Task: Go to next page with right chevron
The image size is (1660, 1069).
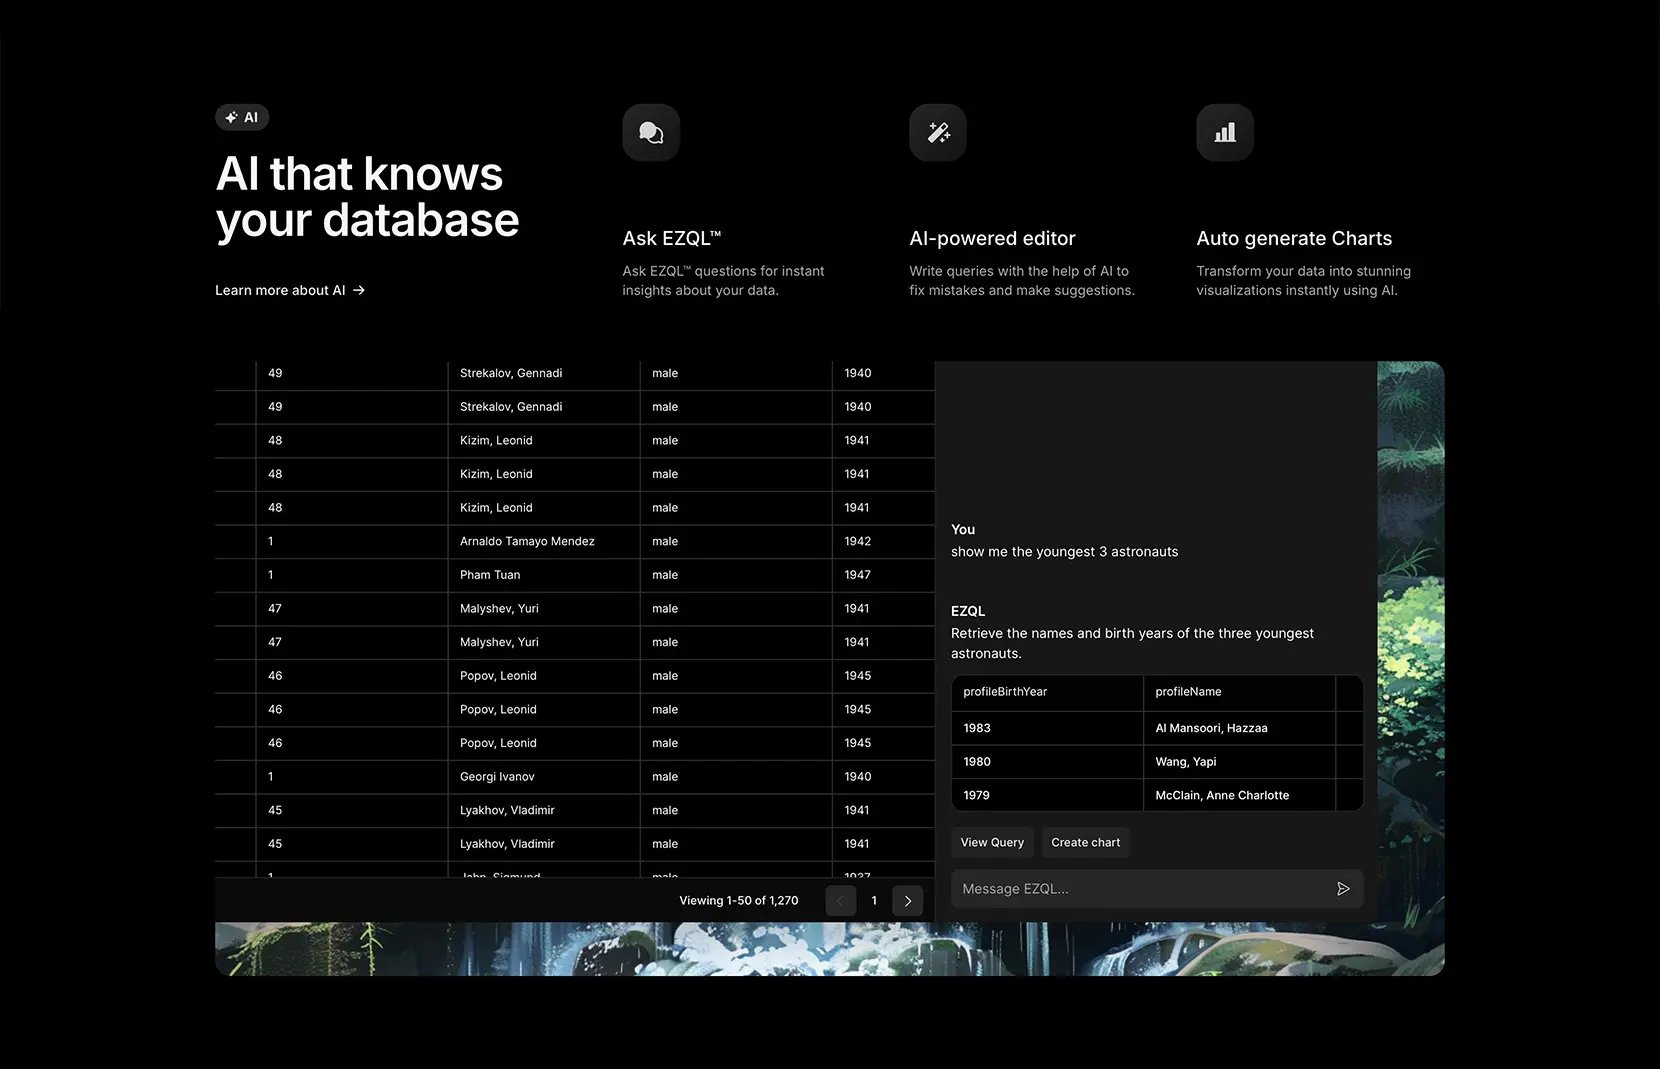Action: click(908, 901)
